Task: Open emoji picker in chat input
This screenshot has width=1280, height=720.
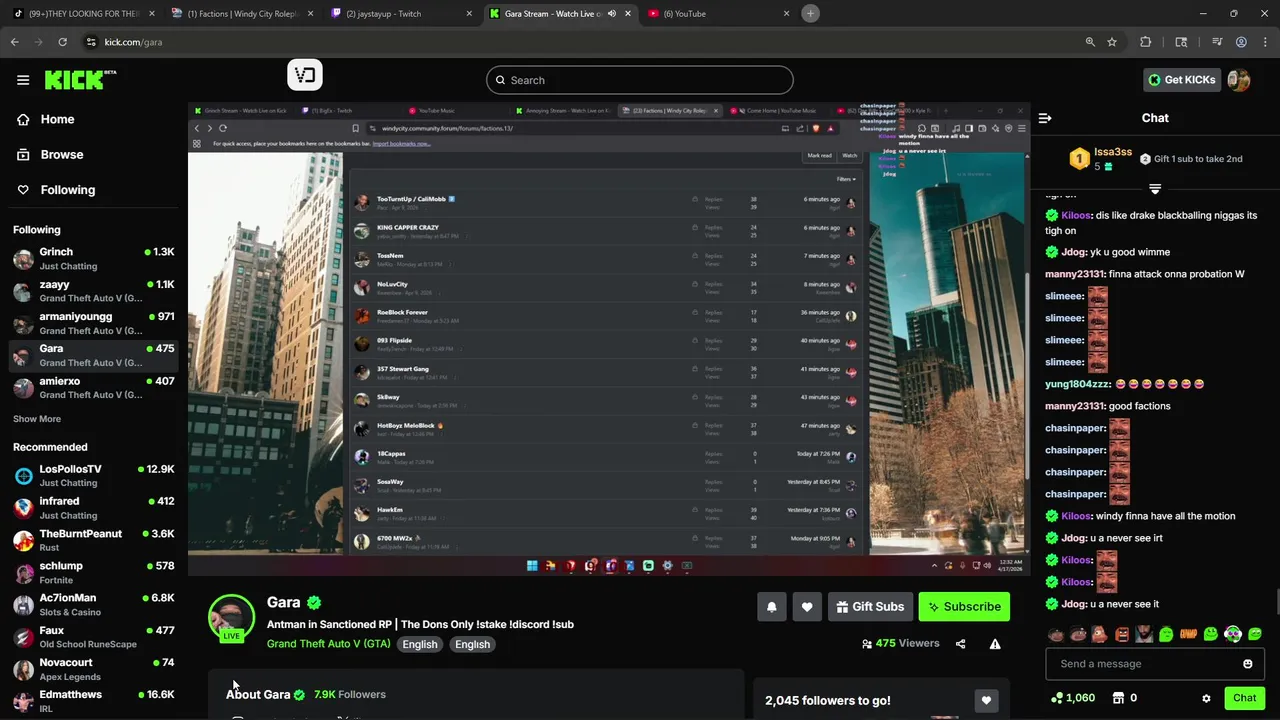Action: [1247, 664]
